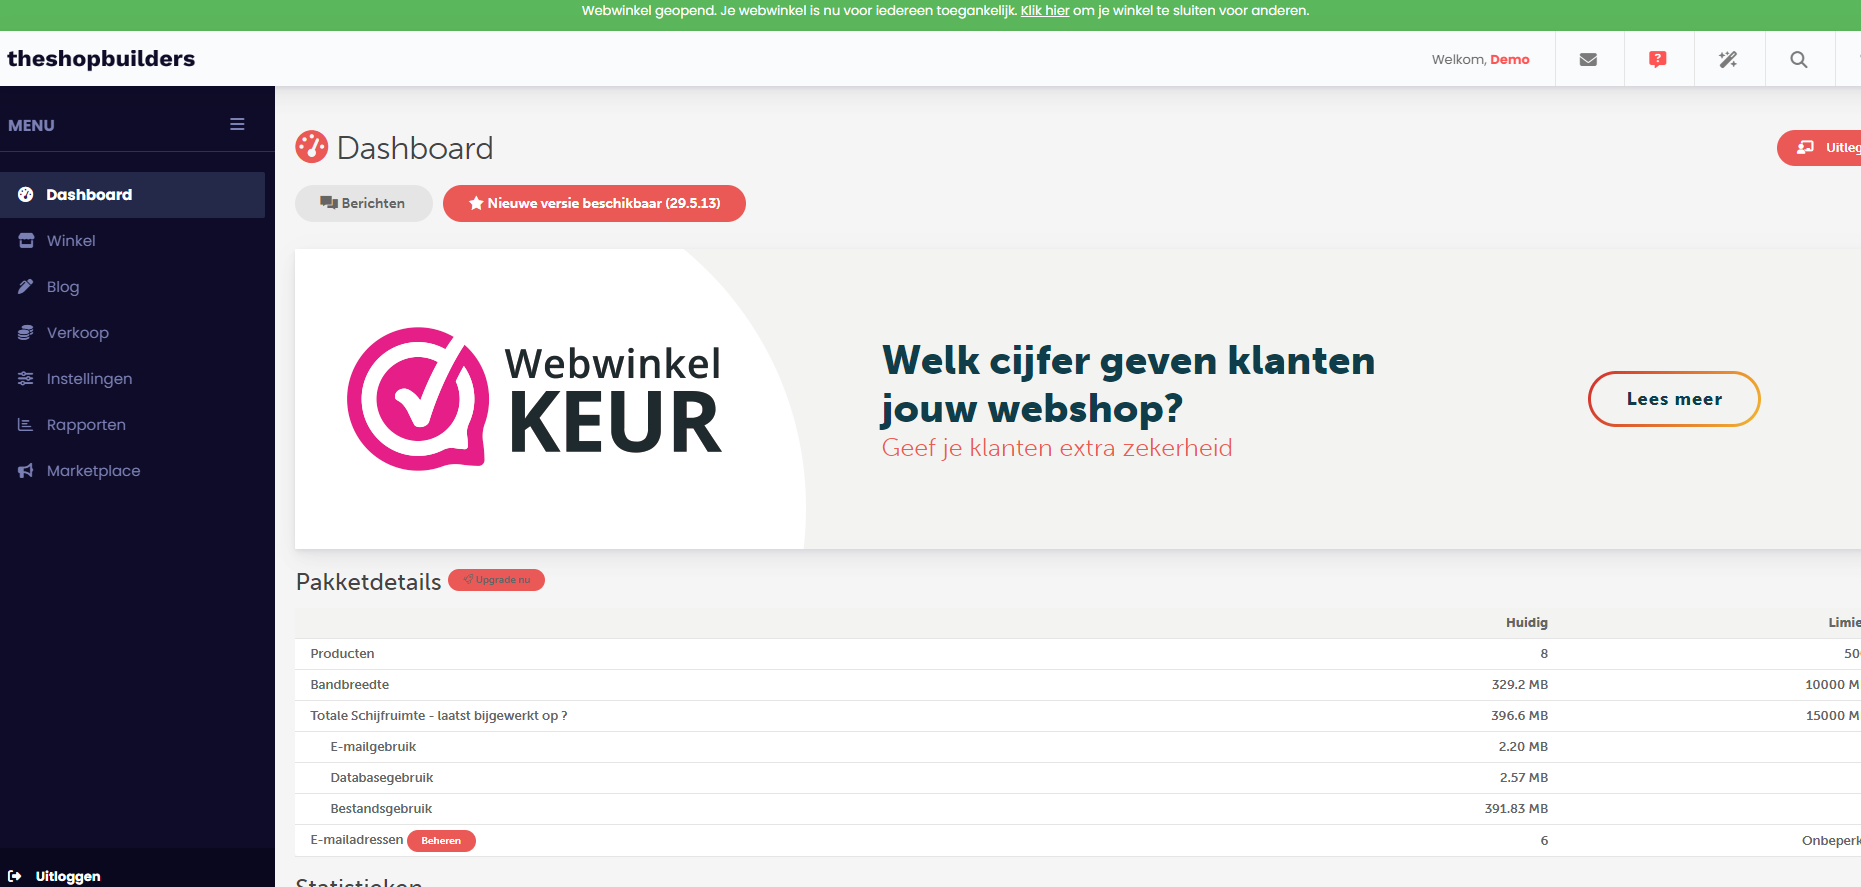Follow the 'Klik hier' link in banner
The width and height of the screenshot is (1861, 887).
1044,11
